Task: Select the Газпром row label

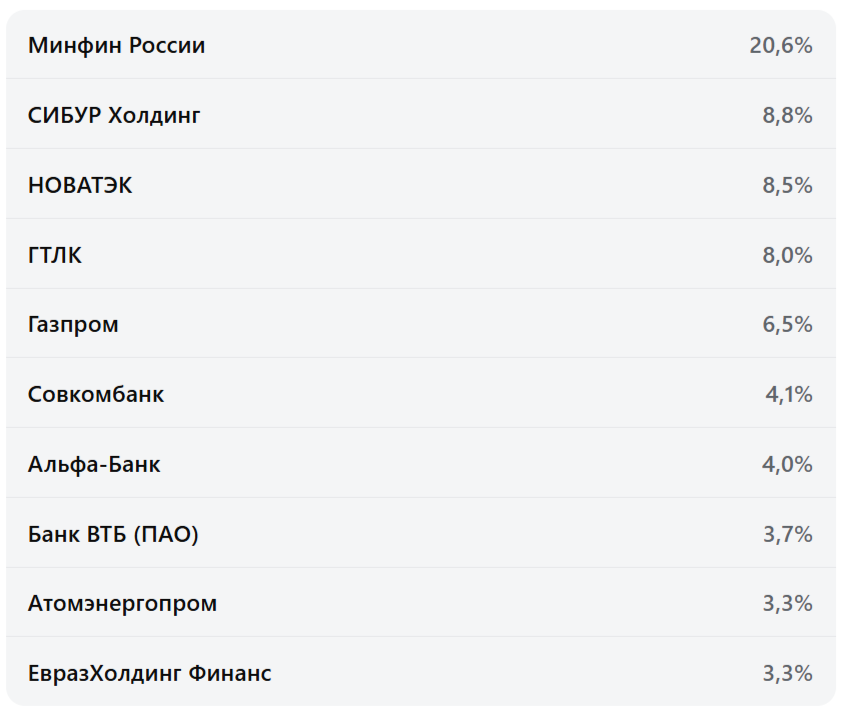Action: (73, 325)
